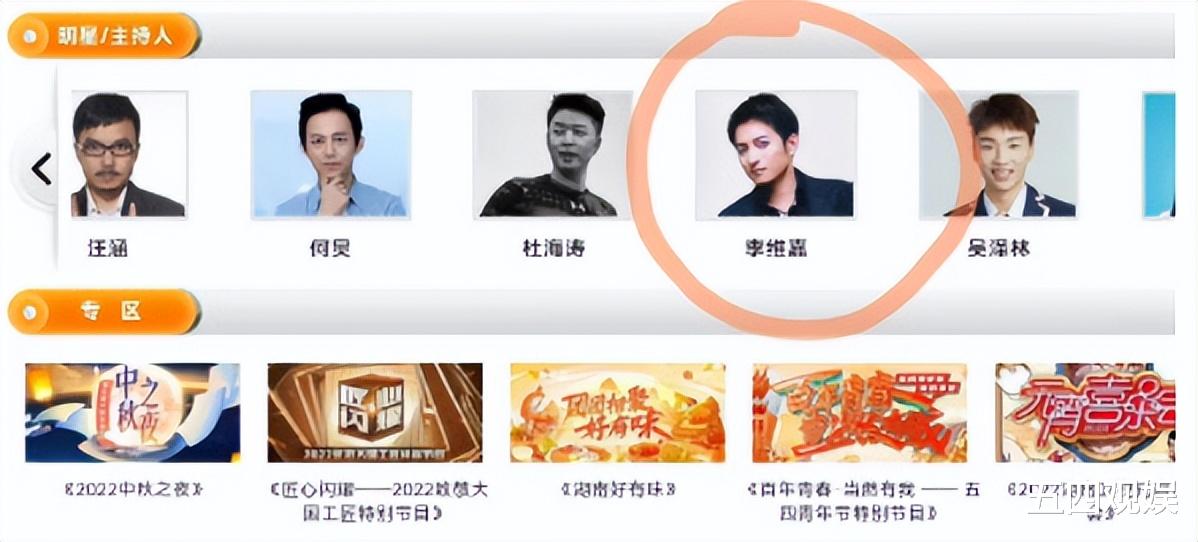This screenshot has height=542, width=1198.
Task: Open the 吴泽林 name link
Action: pos(998,248)
